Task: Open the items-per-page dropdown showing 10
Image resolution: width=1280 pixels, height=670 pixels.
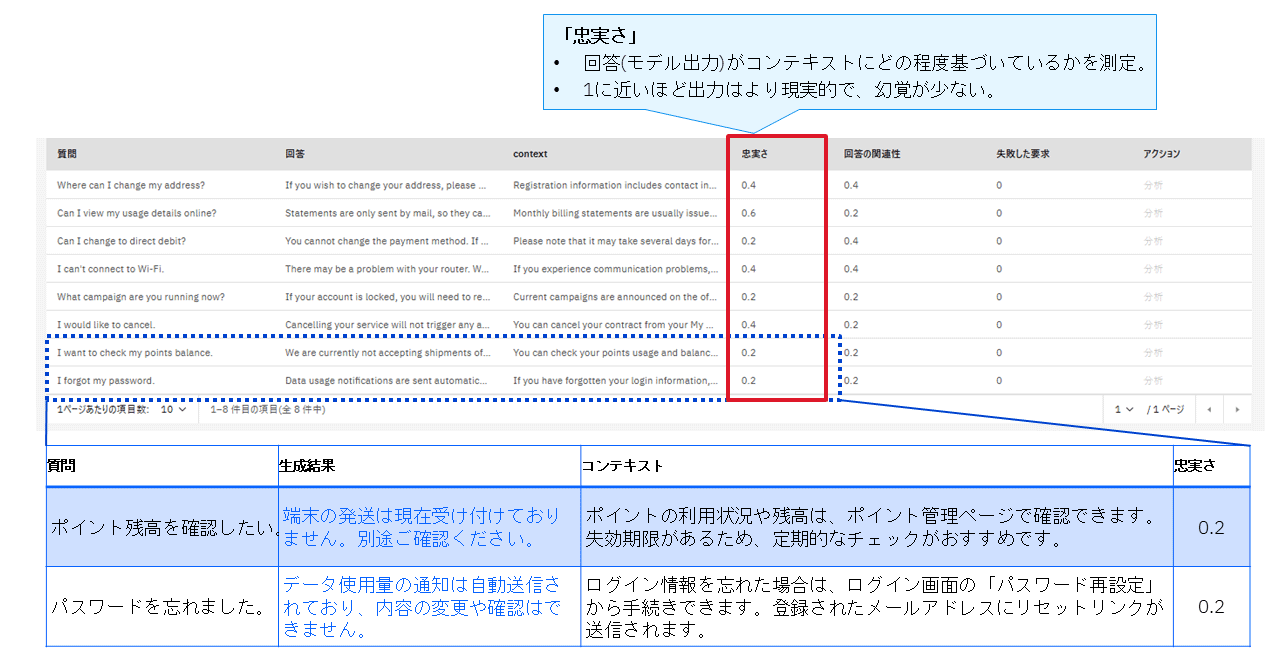Action: coord(174,410)
